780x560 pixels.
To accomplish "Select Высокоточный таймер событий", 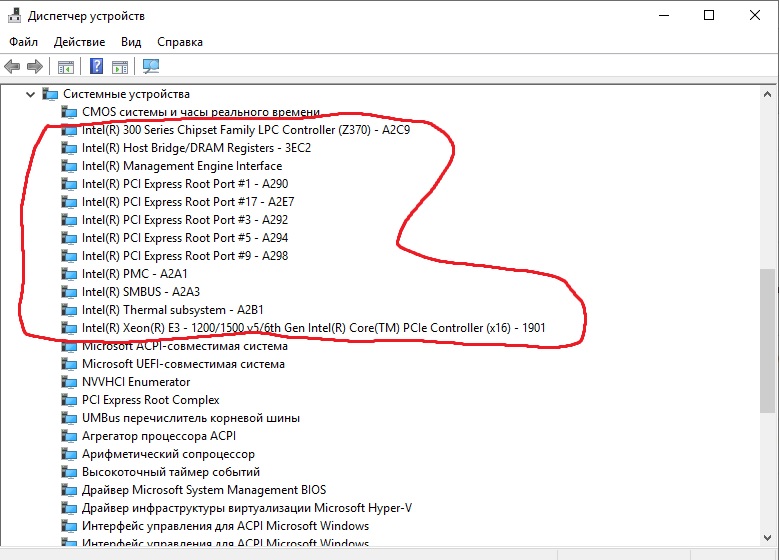I will point(171,471).
